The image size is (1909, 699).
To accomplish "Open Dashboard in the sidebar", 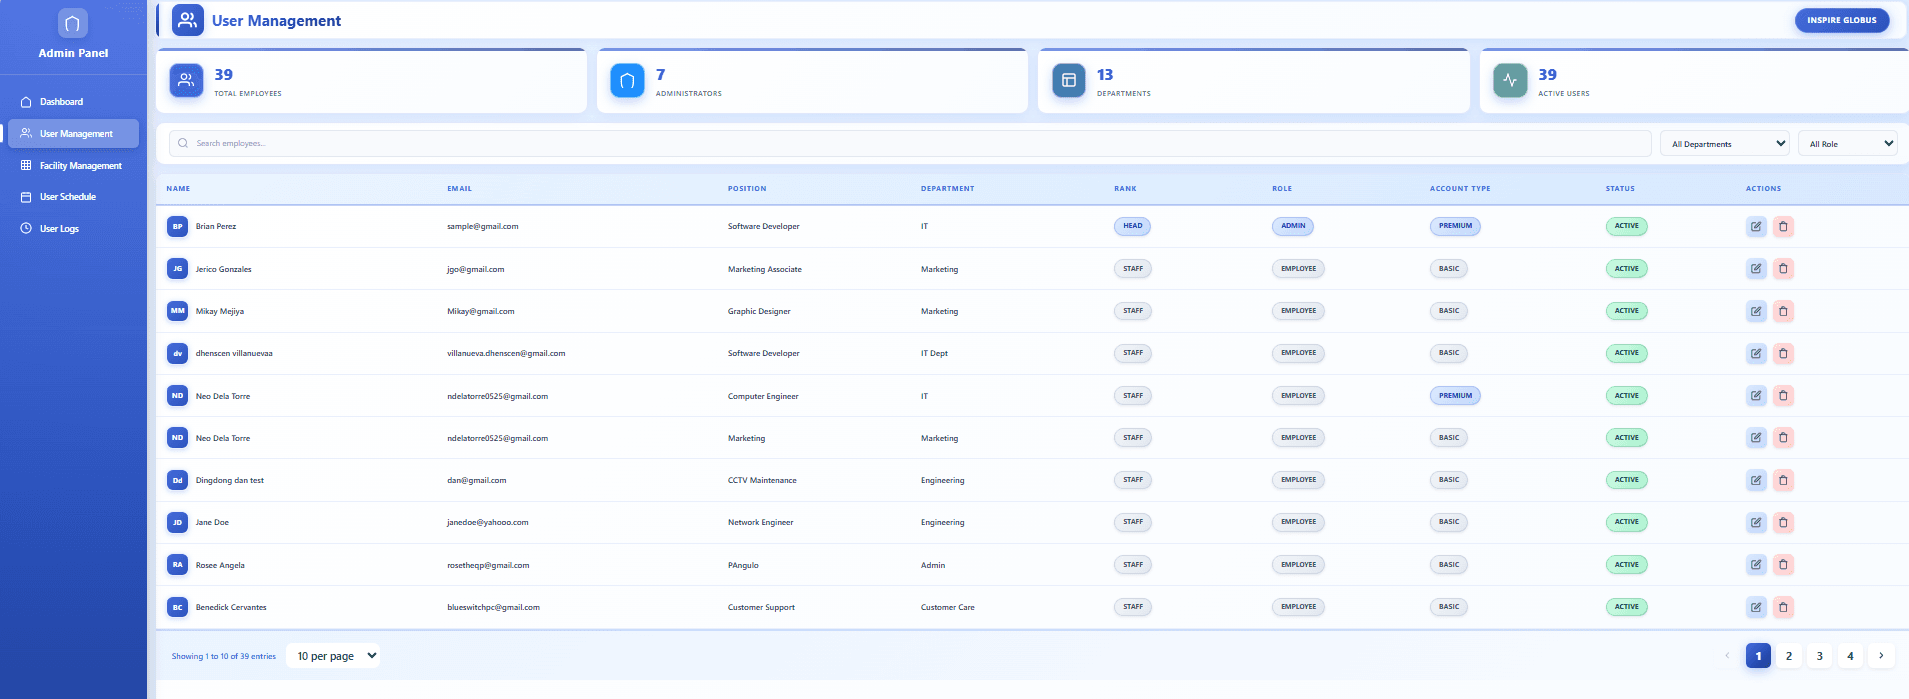I will (x=73, y=102).
